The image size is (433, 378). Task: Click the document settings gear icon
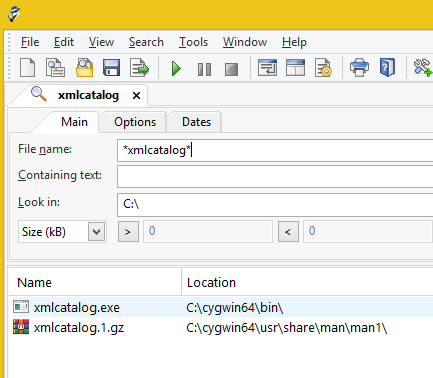tap(323, 68)
